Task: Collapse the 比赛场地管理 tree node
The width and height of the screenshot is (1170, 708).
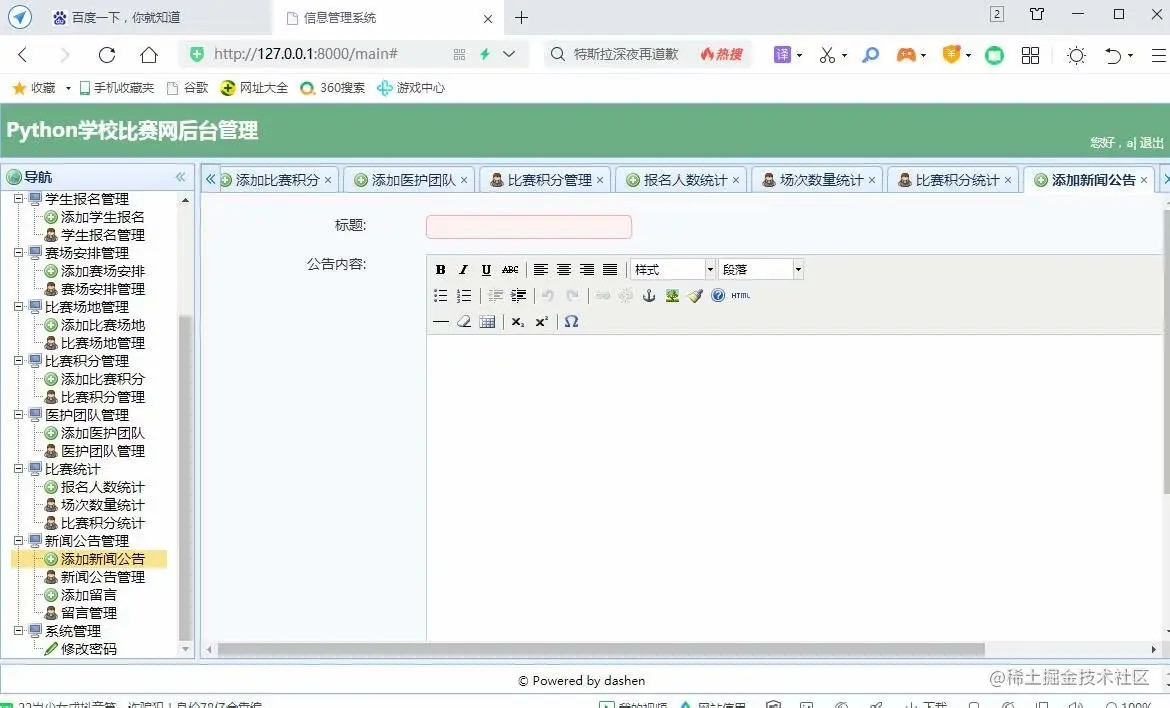Action: pos(19,307)
